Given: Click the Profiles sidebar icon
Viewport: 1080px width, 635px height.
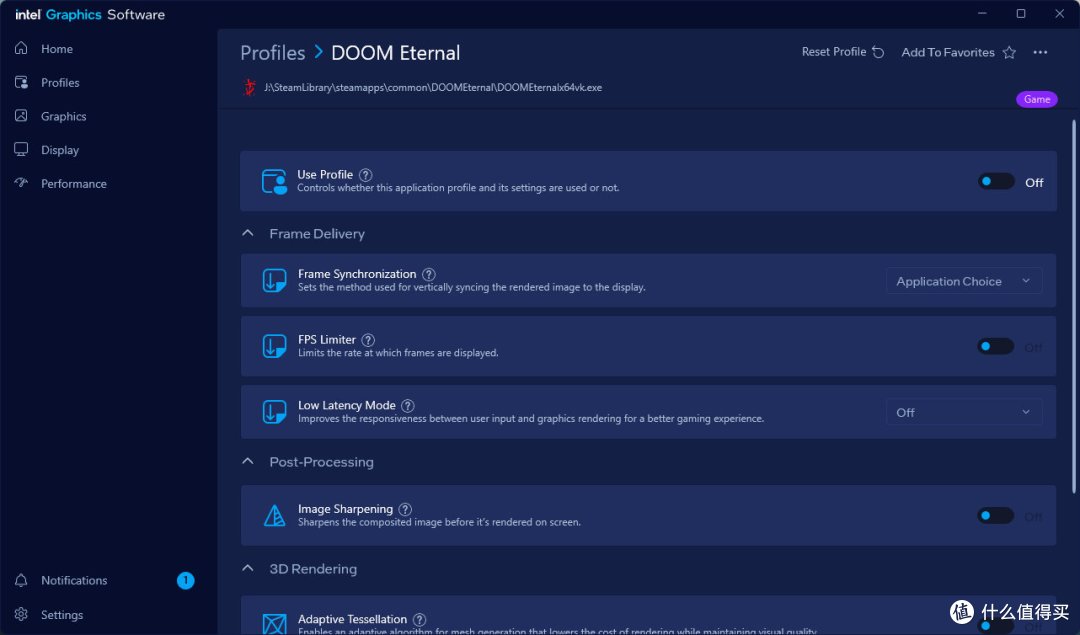Looking at the screenshot, I should coord(21,82).
